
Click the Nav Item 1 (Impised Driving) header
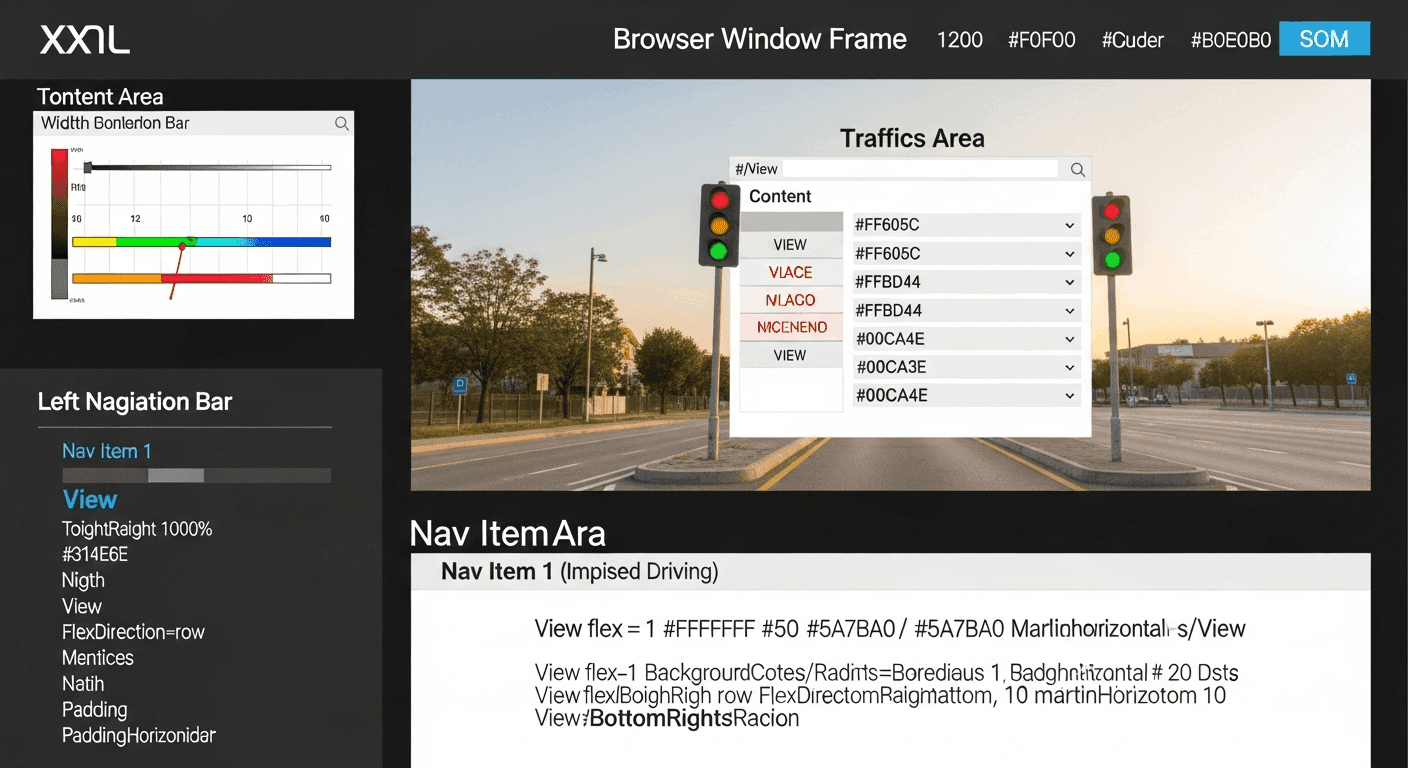pyautogui.click(x=580, y=572)
